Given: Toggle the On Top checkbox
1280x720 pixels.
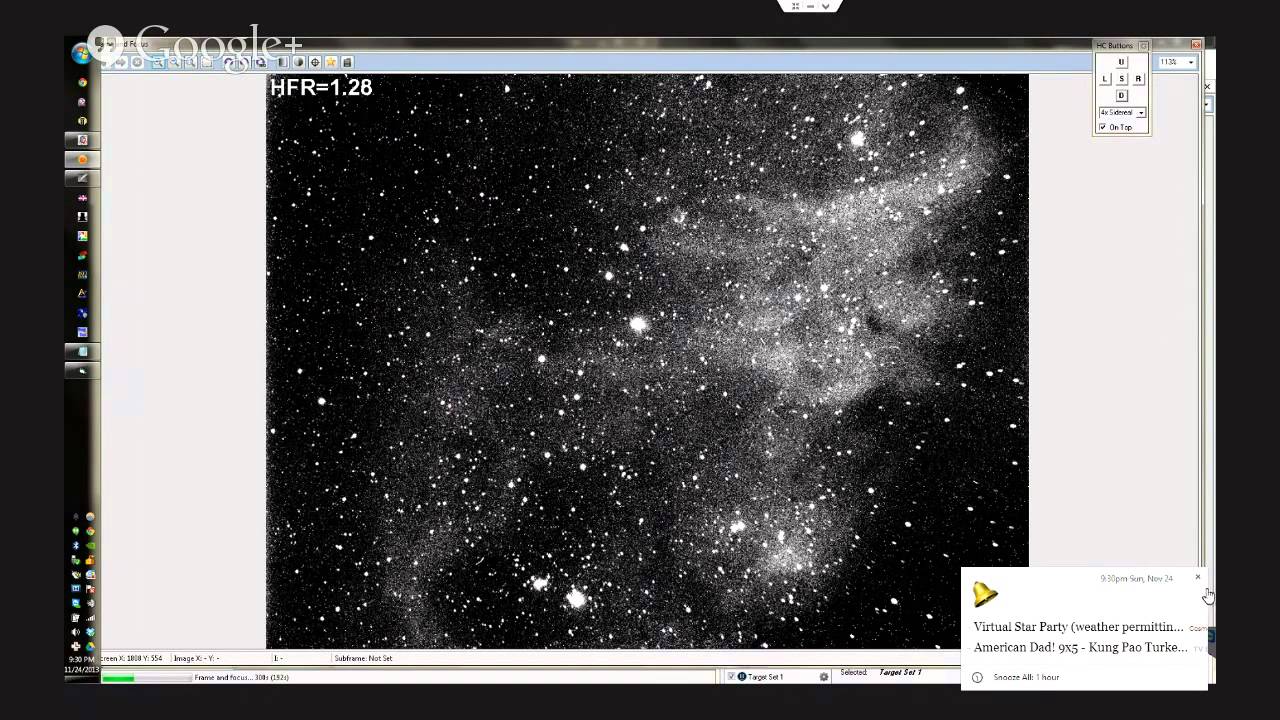Looking at the screenshot, I should [x=1103, y=127].
